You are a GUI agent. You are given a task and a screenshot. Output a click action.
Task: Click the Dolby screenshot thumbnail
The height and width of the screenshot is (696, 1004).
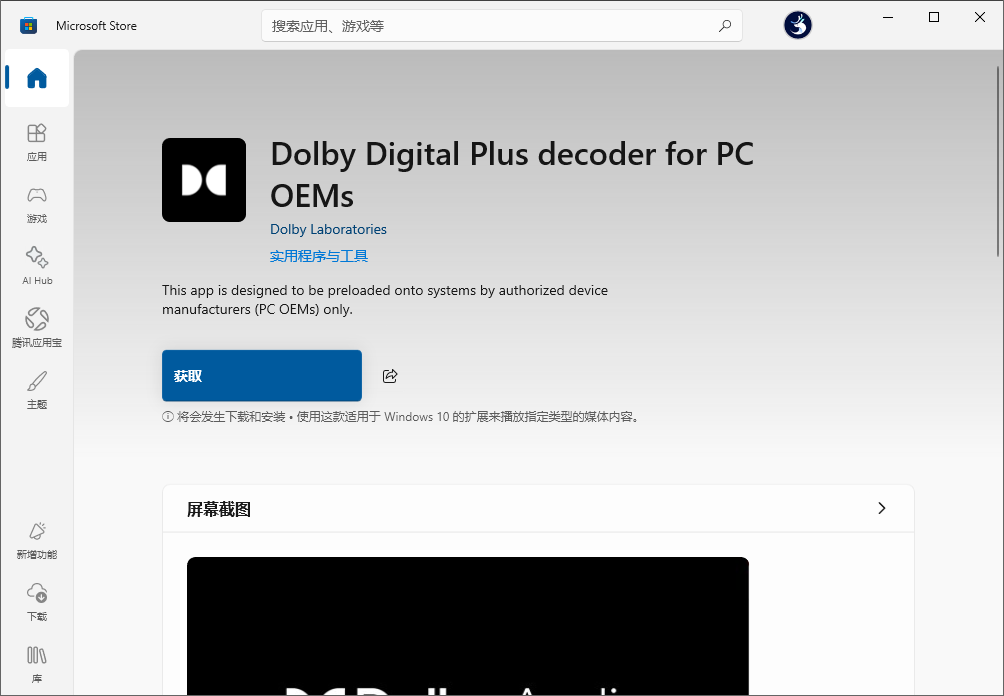(x=467, y=626)
